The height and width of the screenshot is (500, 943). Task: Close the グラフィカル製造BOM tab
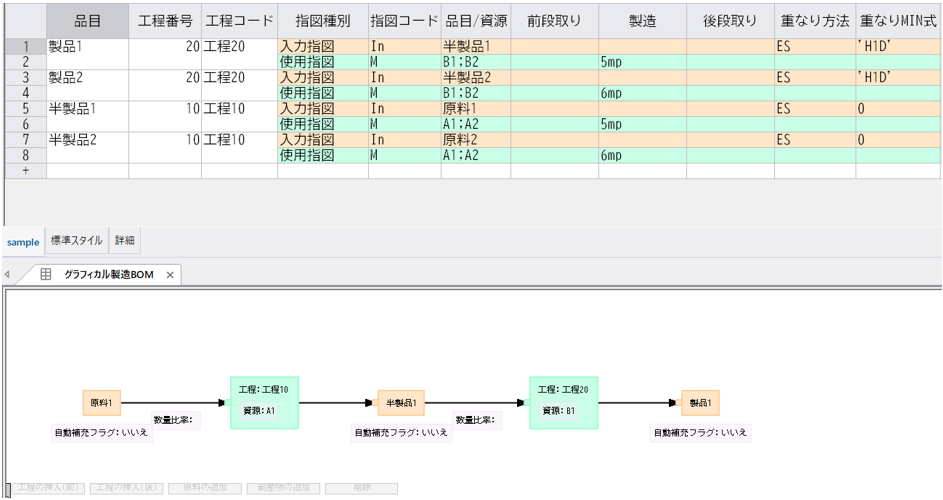pyautogui.click(x=170, y=275)
